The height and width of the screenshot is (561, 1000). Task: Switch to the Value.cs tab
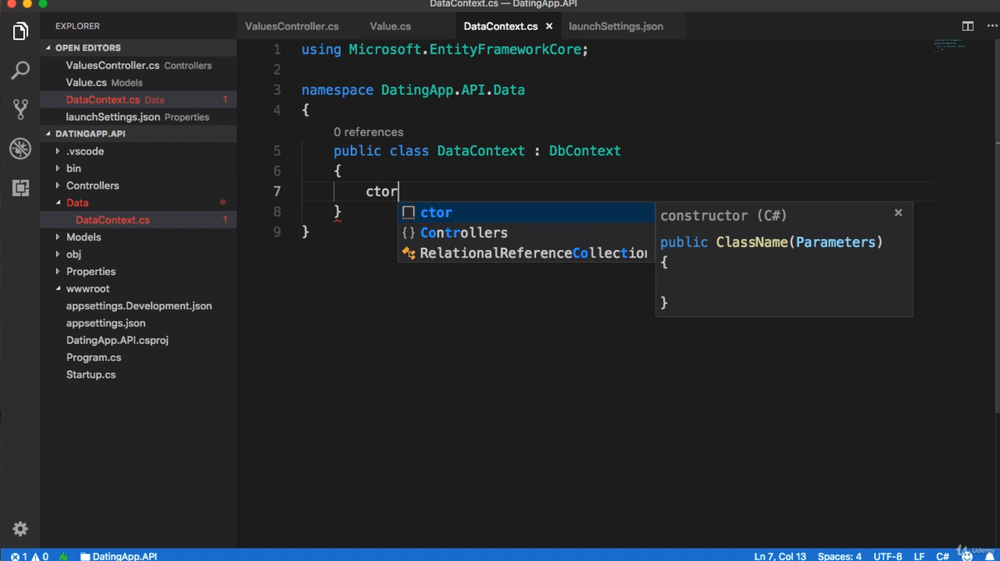tap(390, 26)
